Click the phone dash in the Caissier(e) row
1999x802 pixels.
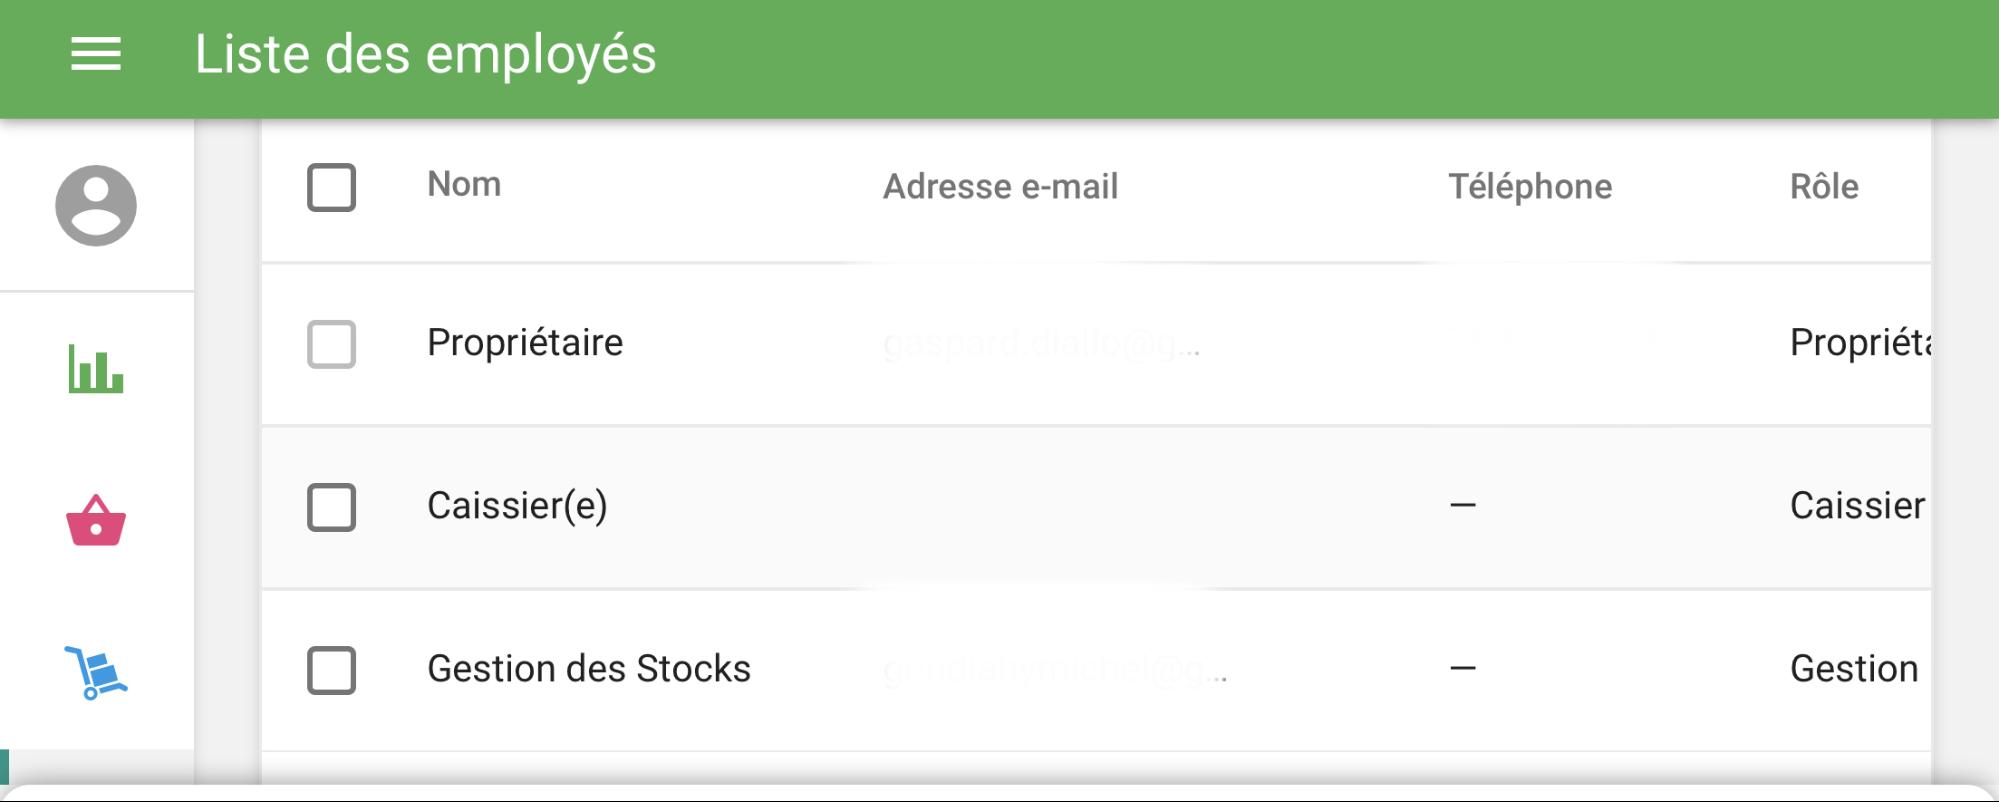(1463, 506)
